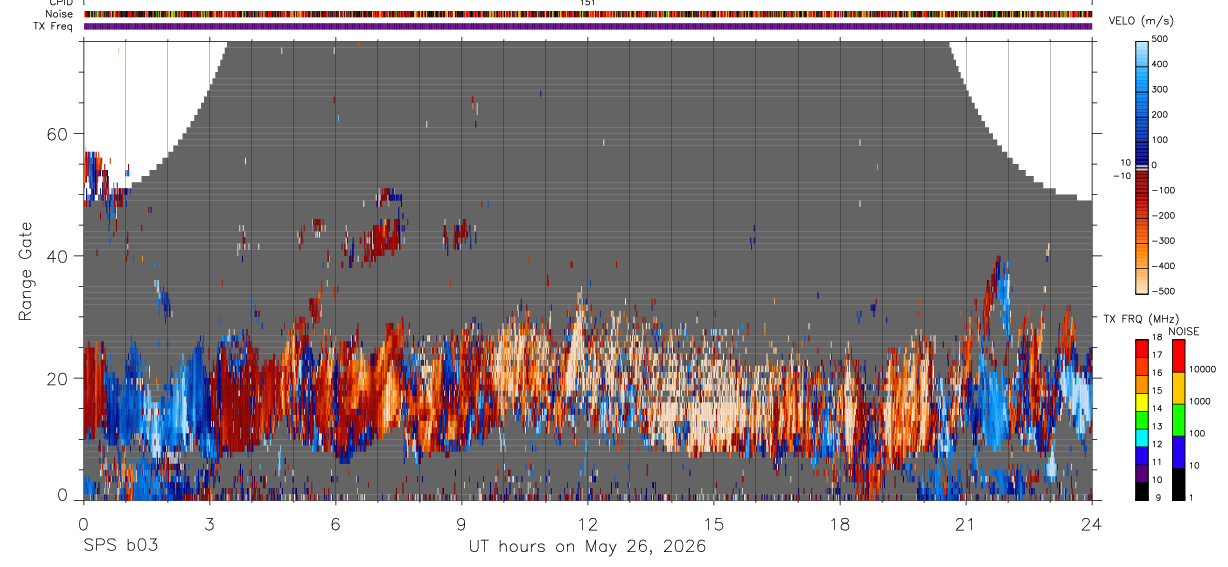Click NOISE legend value 100
The image size is (1228, 567).
pos(1198,433)
